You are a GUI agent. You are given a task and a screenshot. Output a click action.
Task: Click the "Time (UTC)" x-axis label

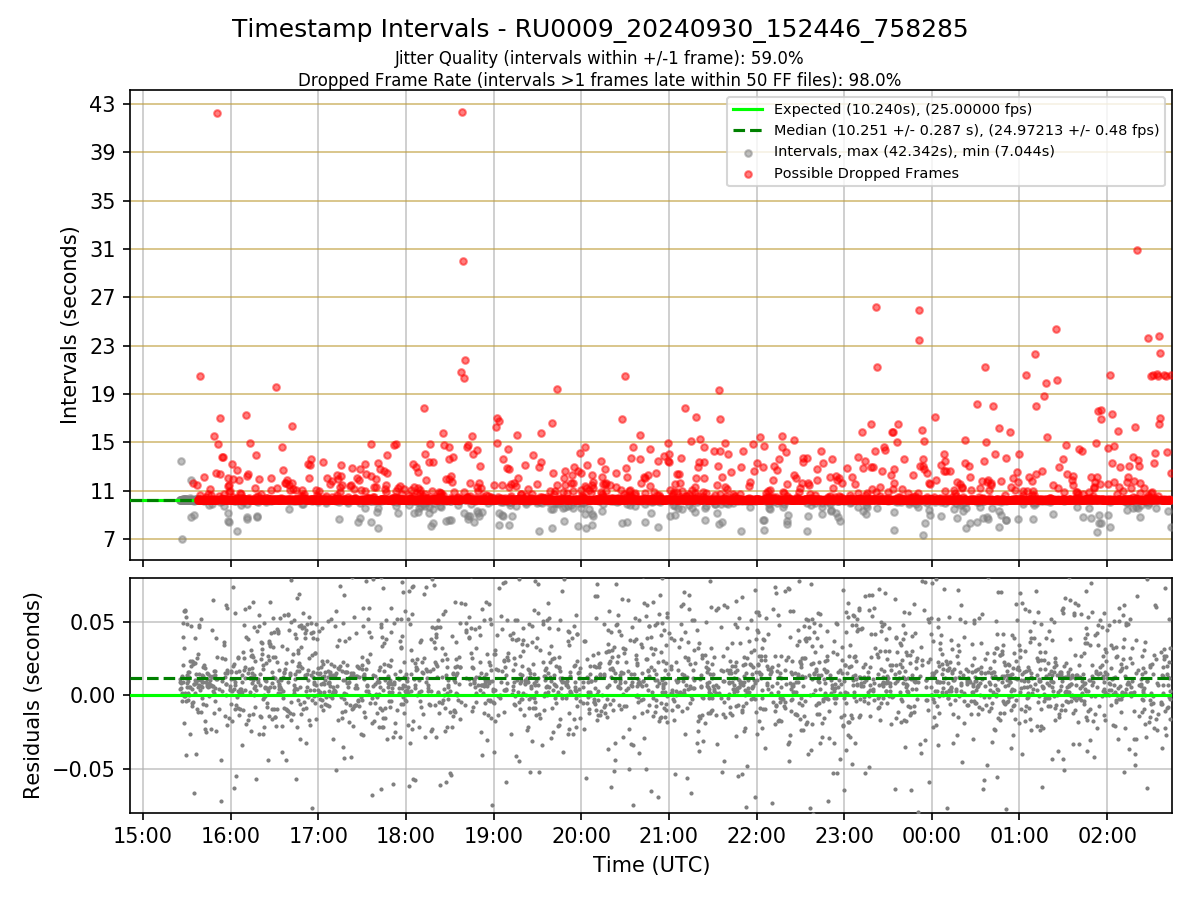pos(651,864)
